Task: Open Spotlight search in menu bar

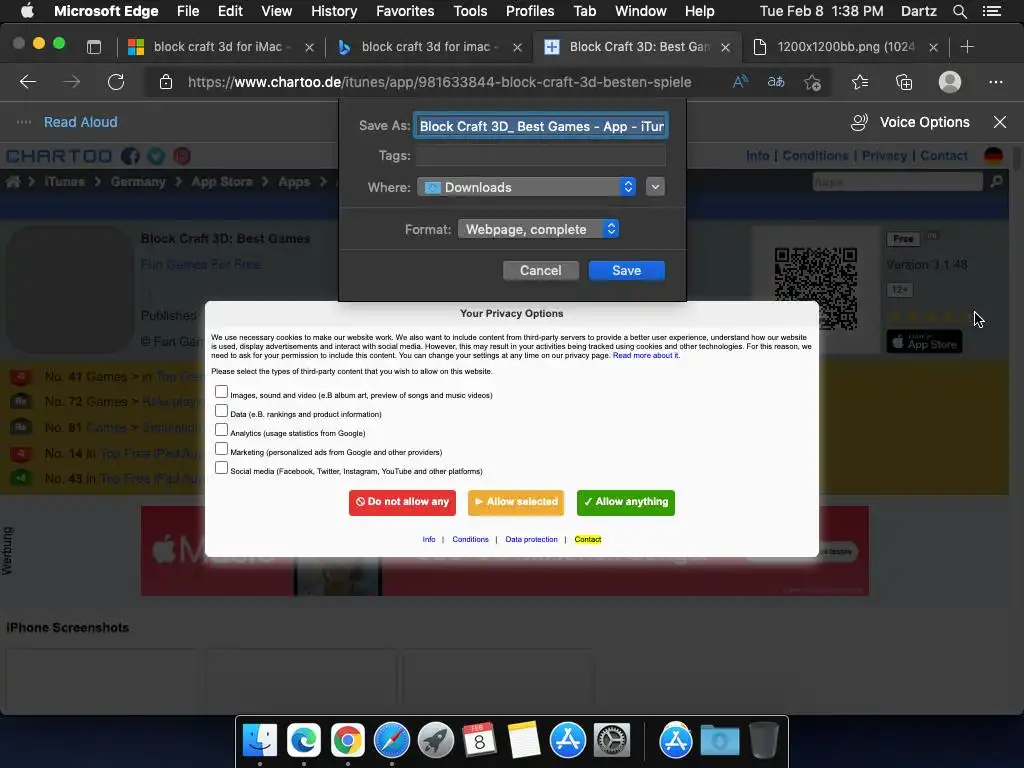Action: (x=959, y=11)
